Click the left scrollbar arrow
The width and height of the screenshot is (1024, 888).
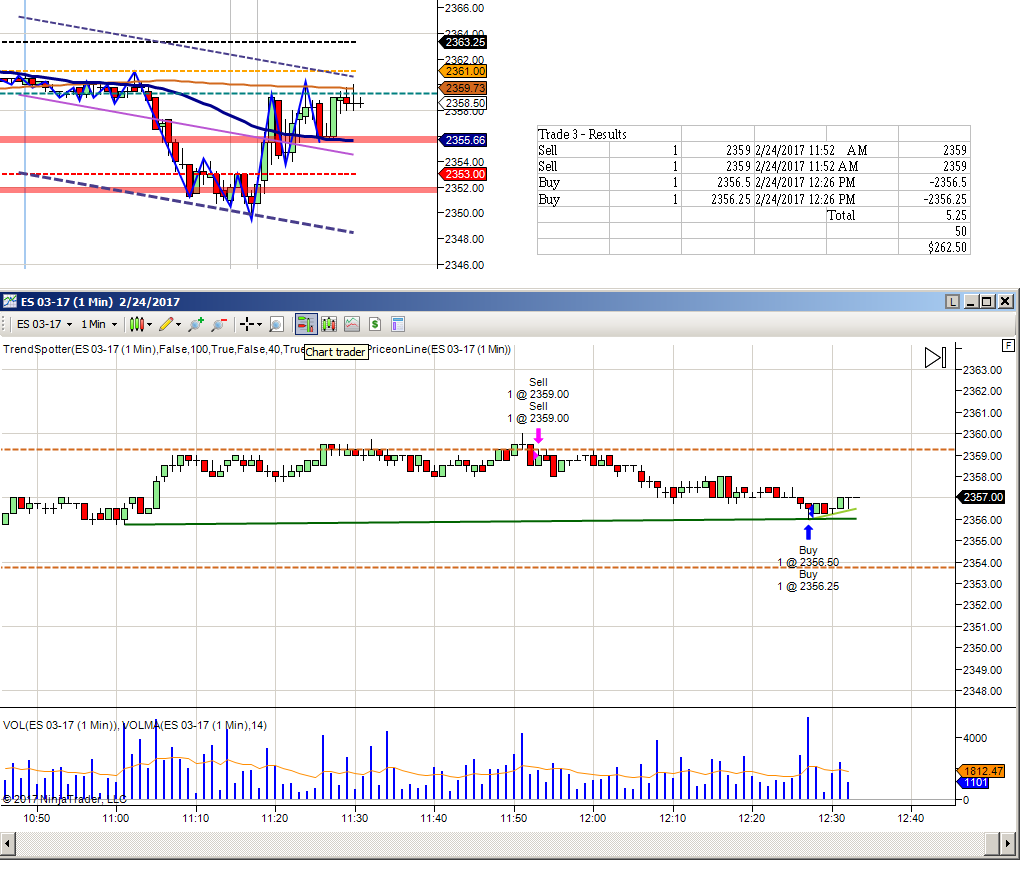click(x=8, y=844)
